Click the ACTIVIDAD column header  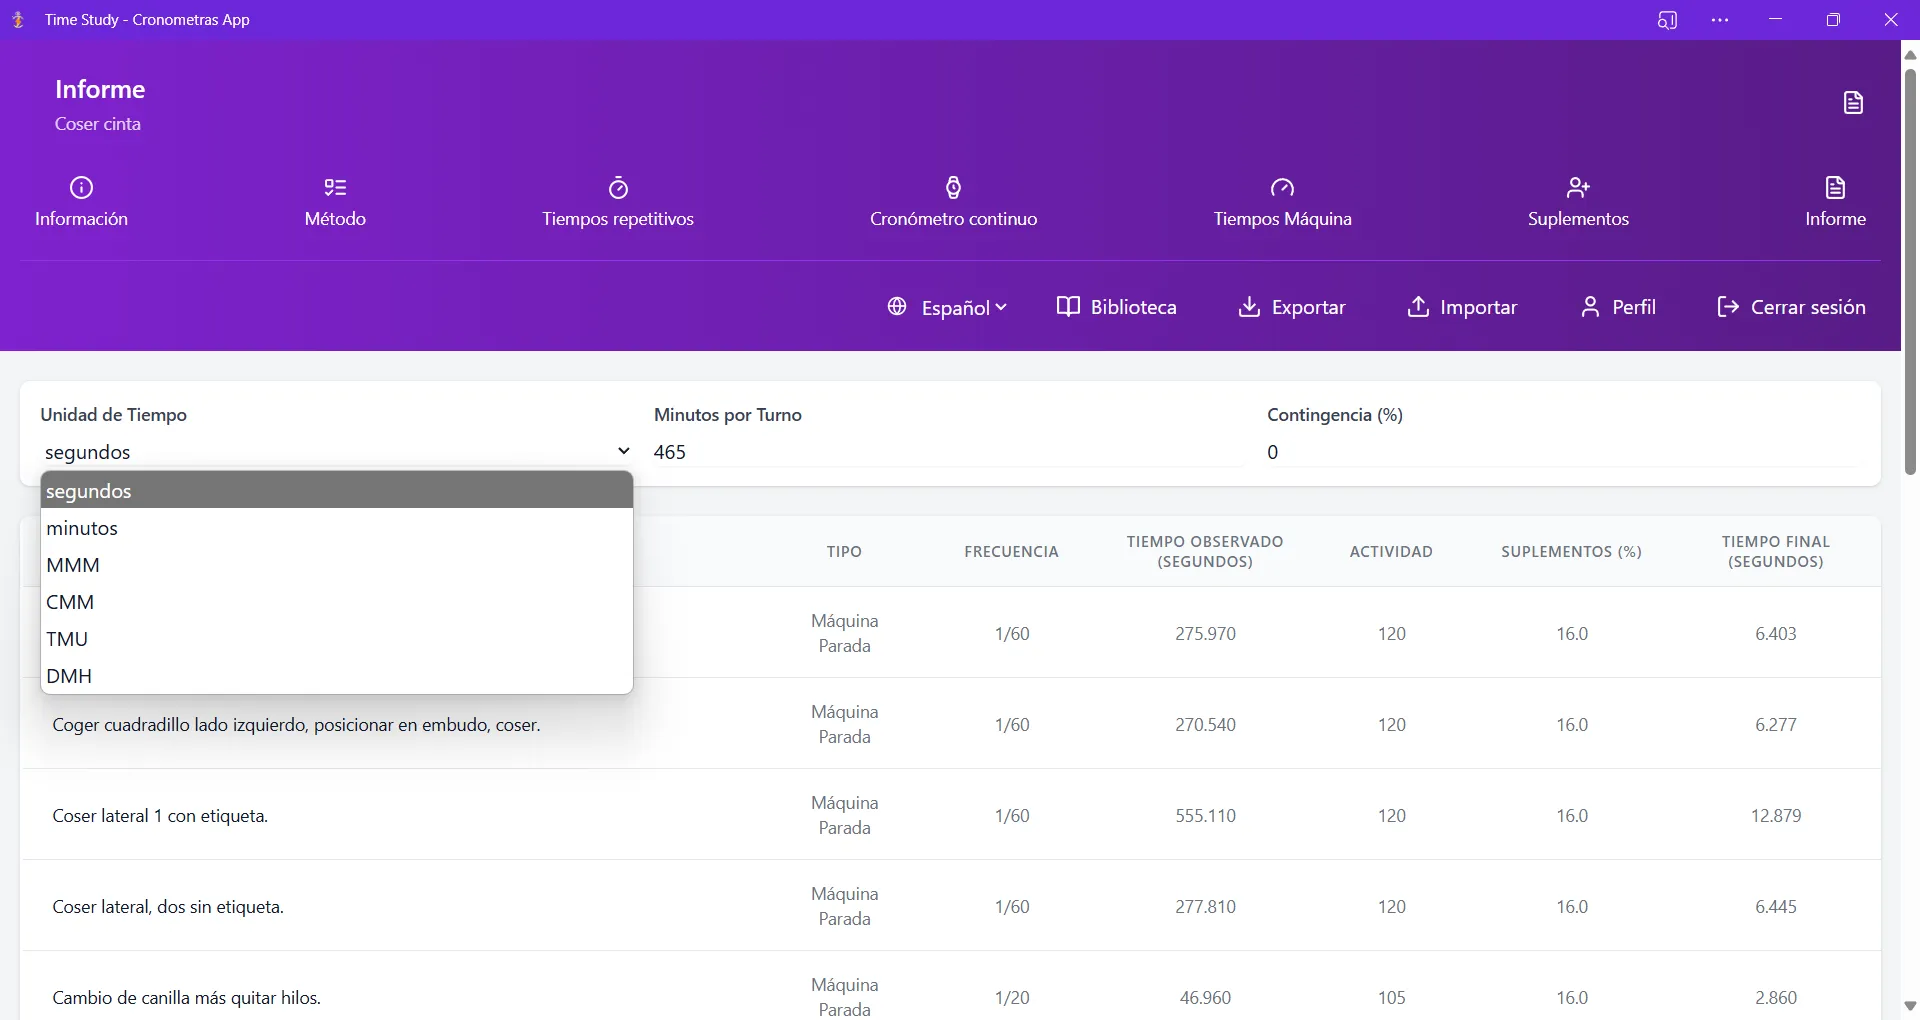pyautogui.click(x=1391, y=552)
